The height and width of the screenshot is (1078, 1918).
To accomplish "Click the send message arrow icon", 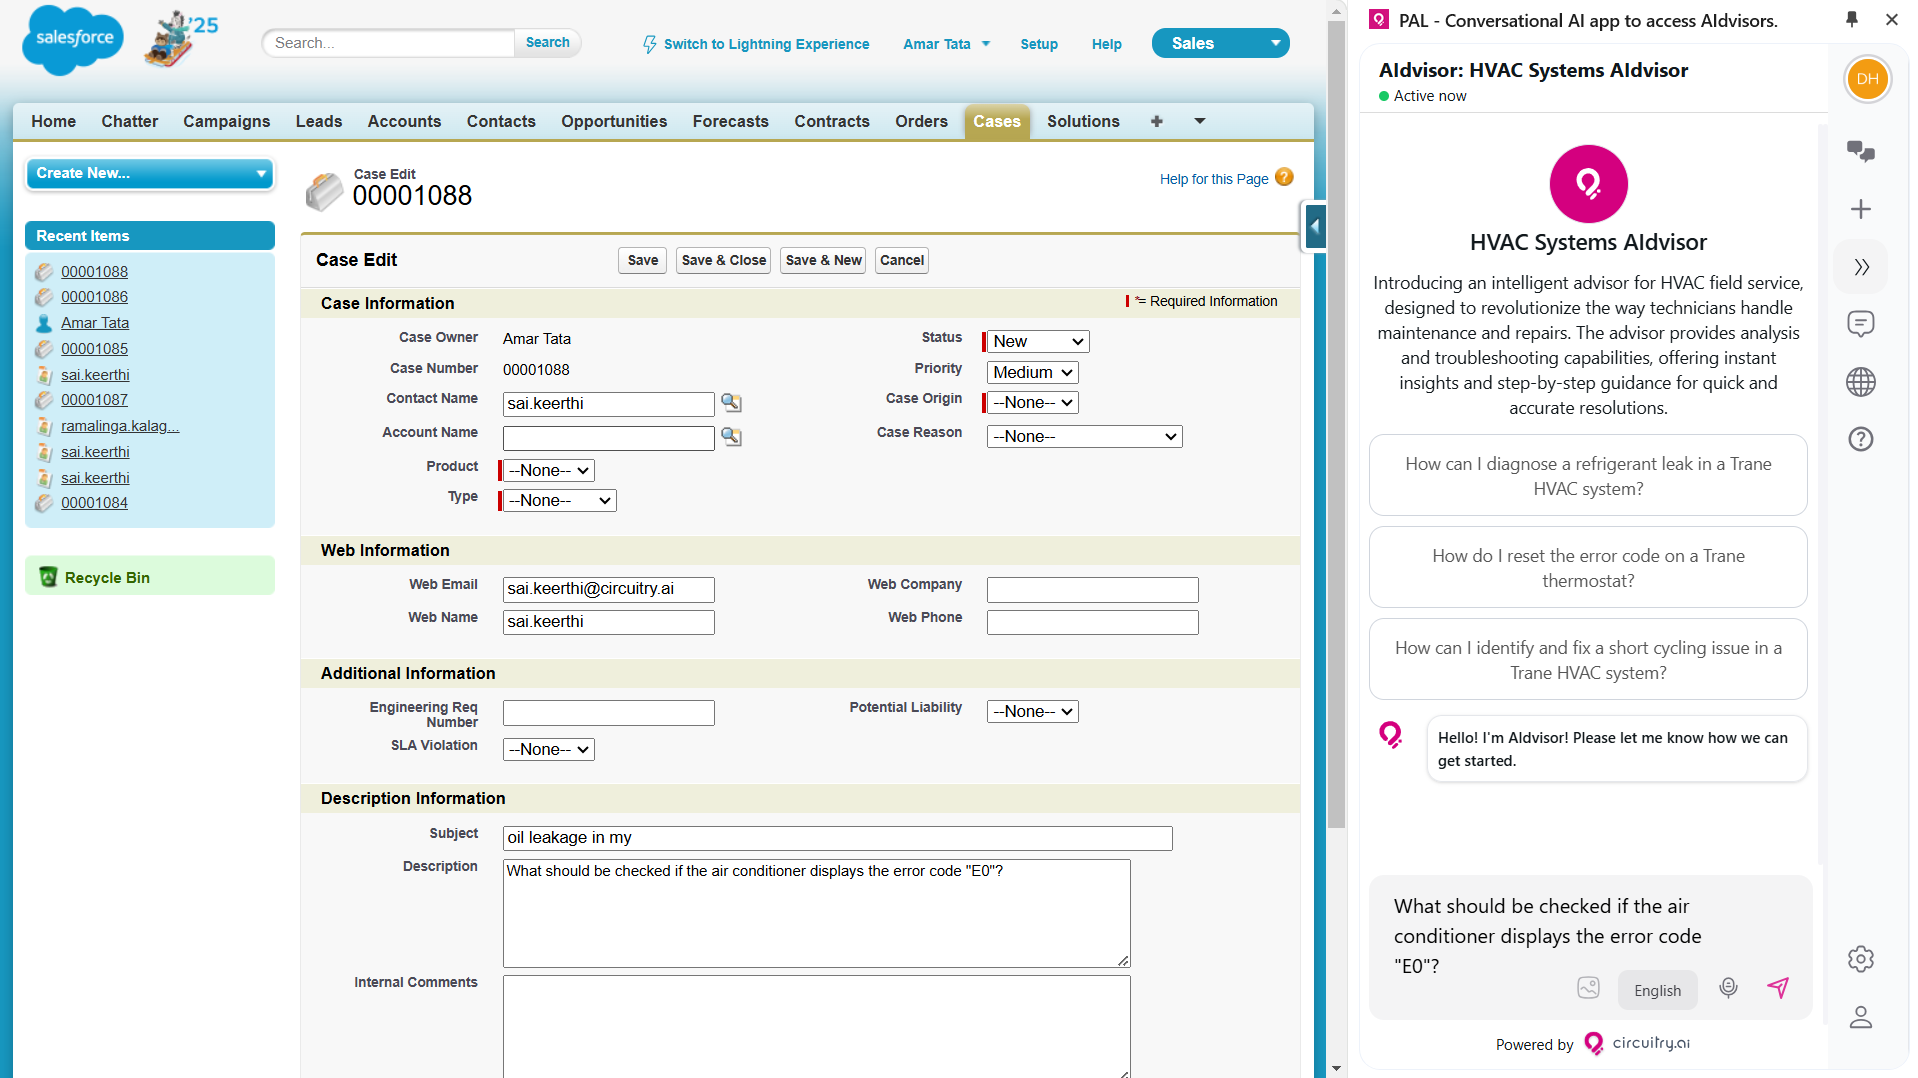I will pyautogui.click(x=1777, y=988).
